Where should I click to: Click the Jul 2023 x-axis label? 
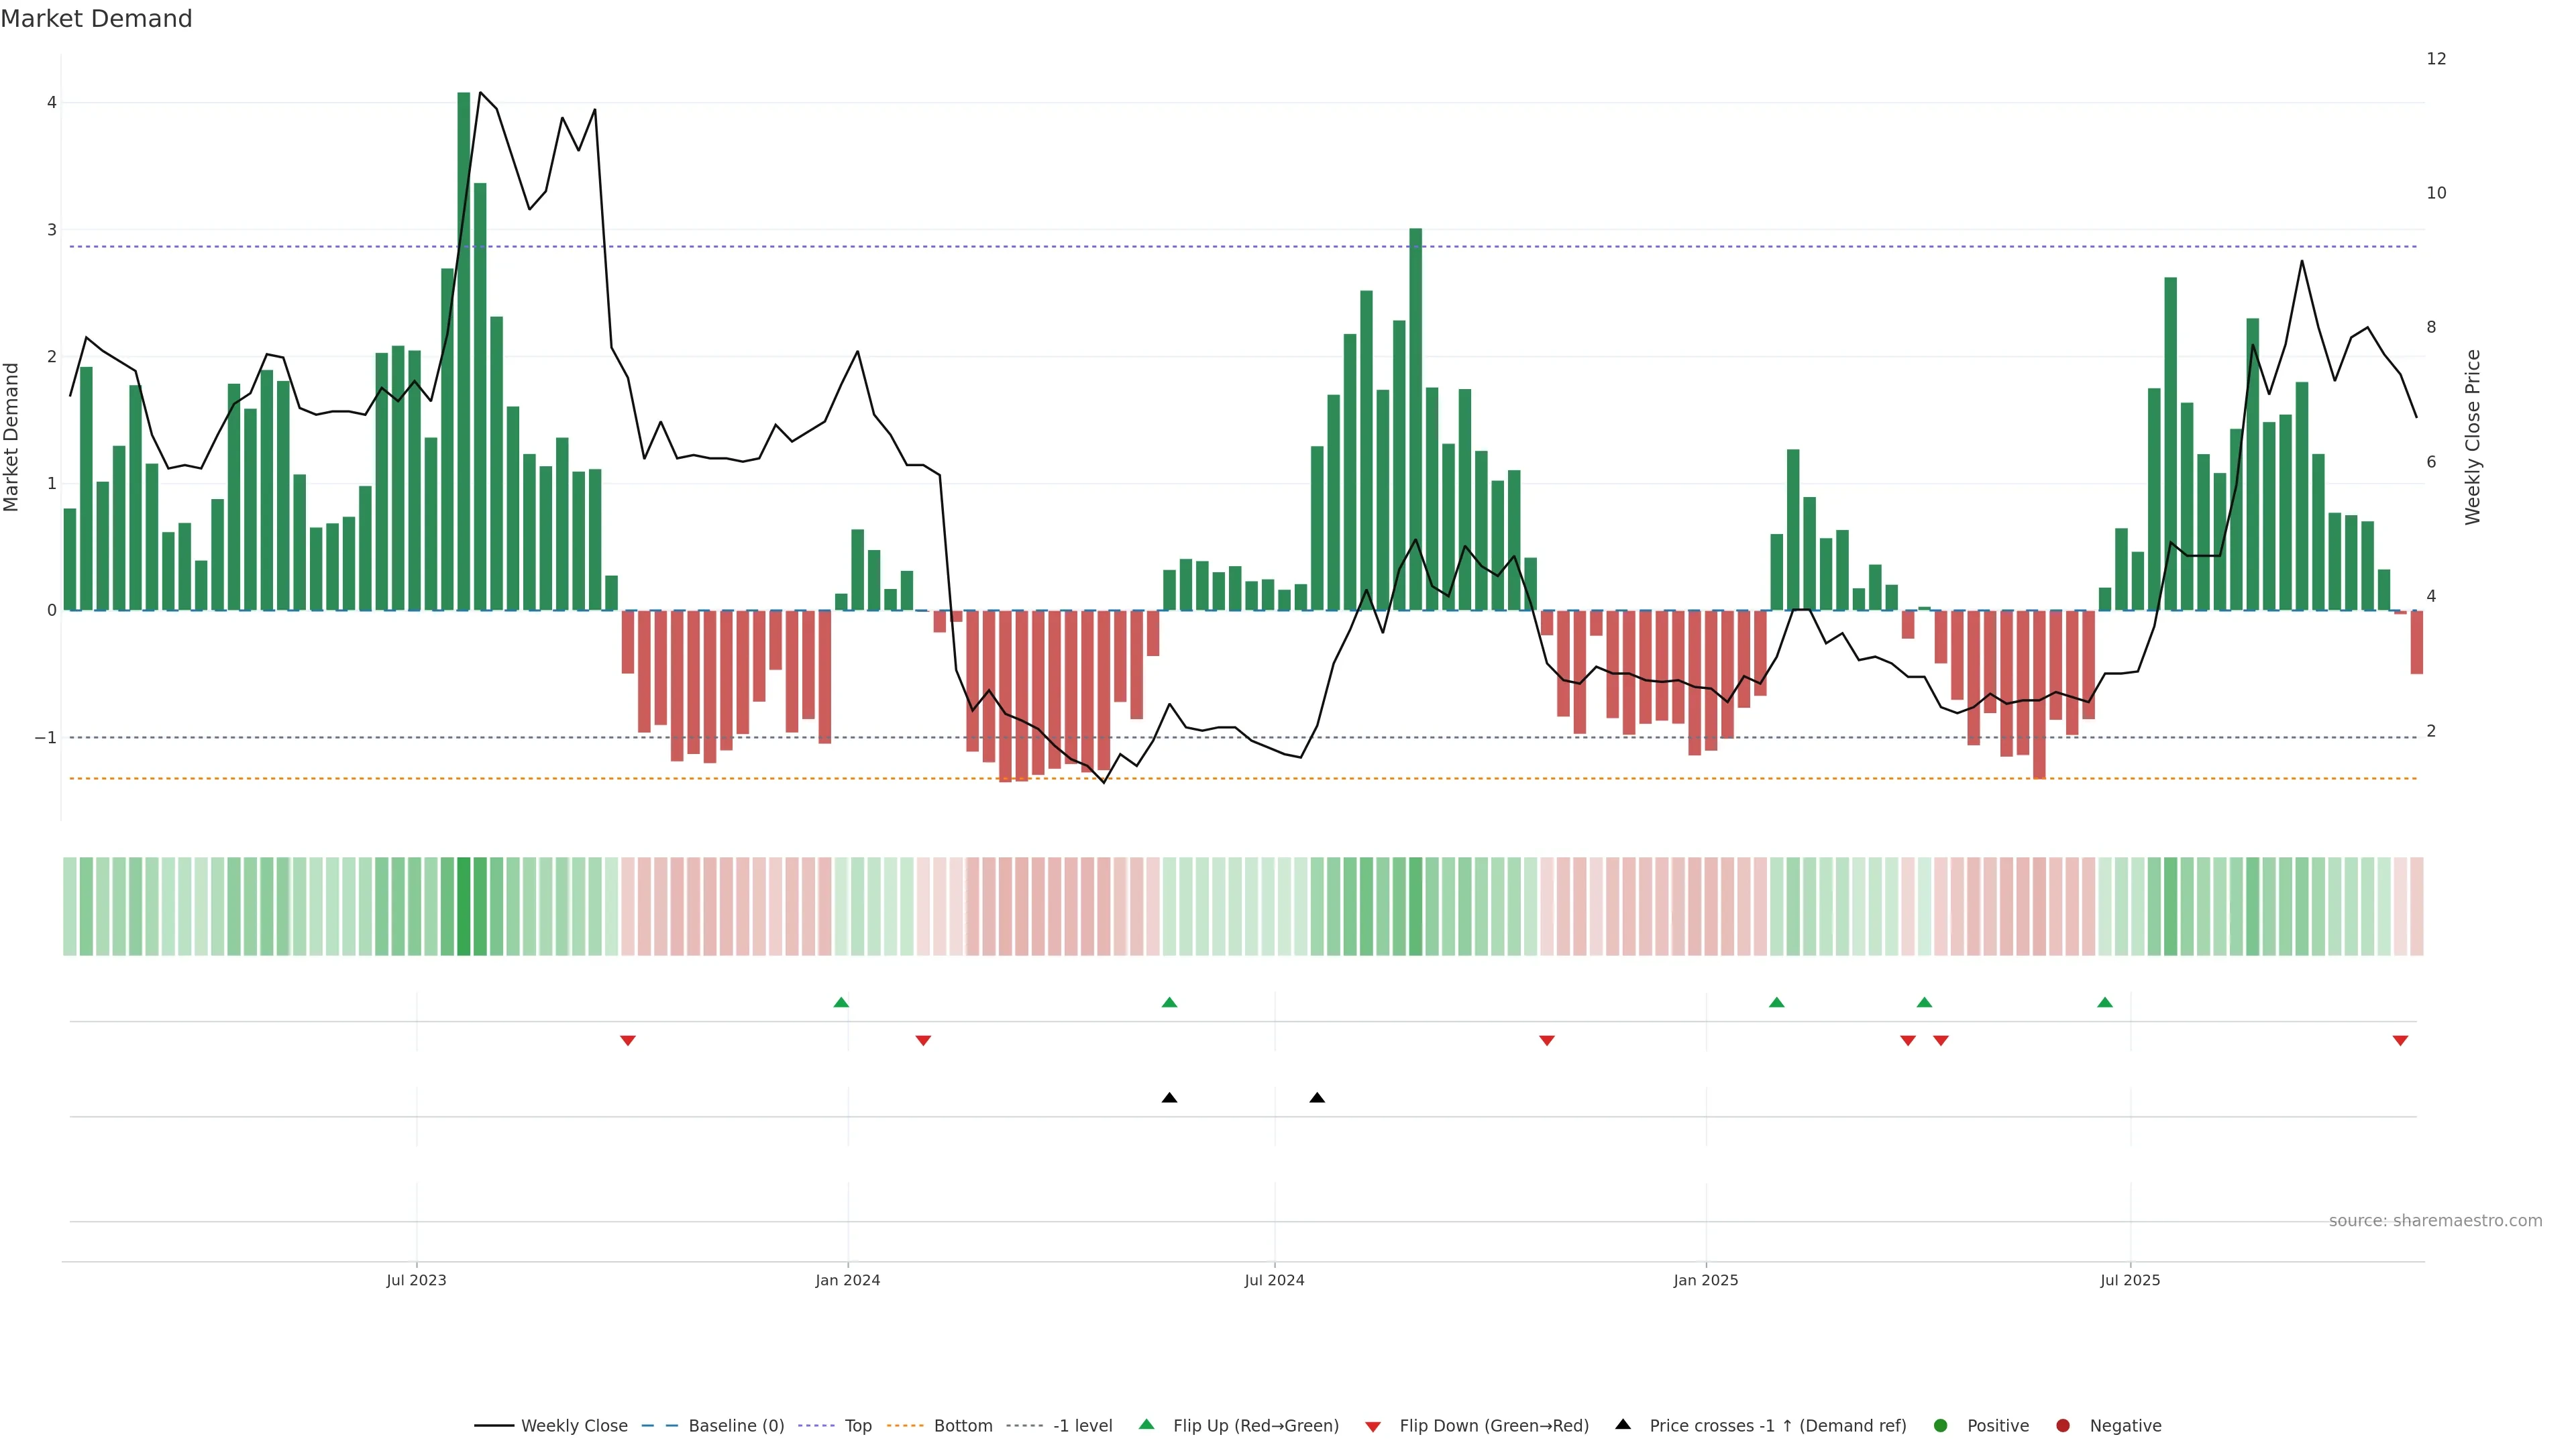tap(416, 1280)
